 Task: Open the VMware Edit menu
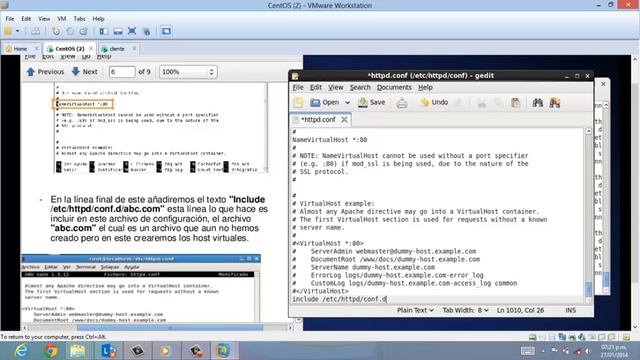[26, 19]
